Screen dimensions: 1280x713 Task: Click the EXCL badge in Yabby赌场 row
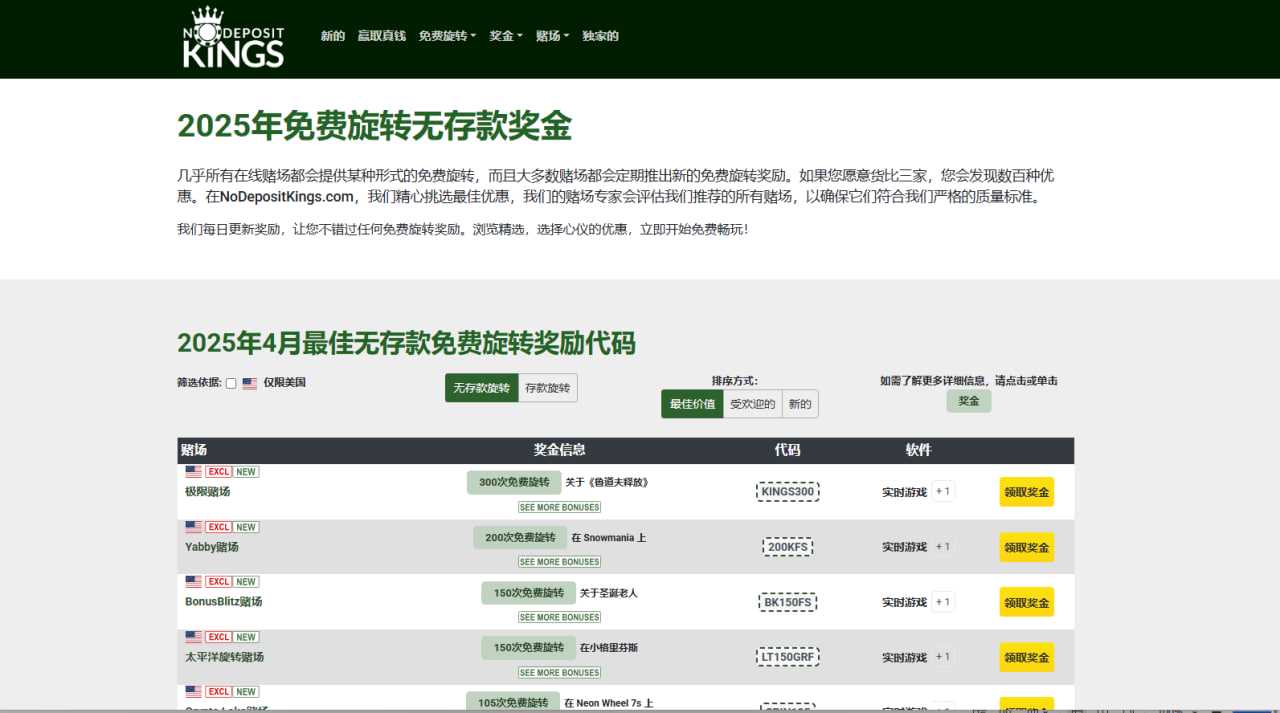coord(219,527)
